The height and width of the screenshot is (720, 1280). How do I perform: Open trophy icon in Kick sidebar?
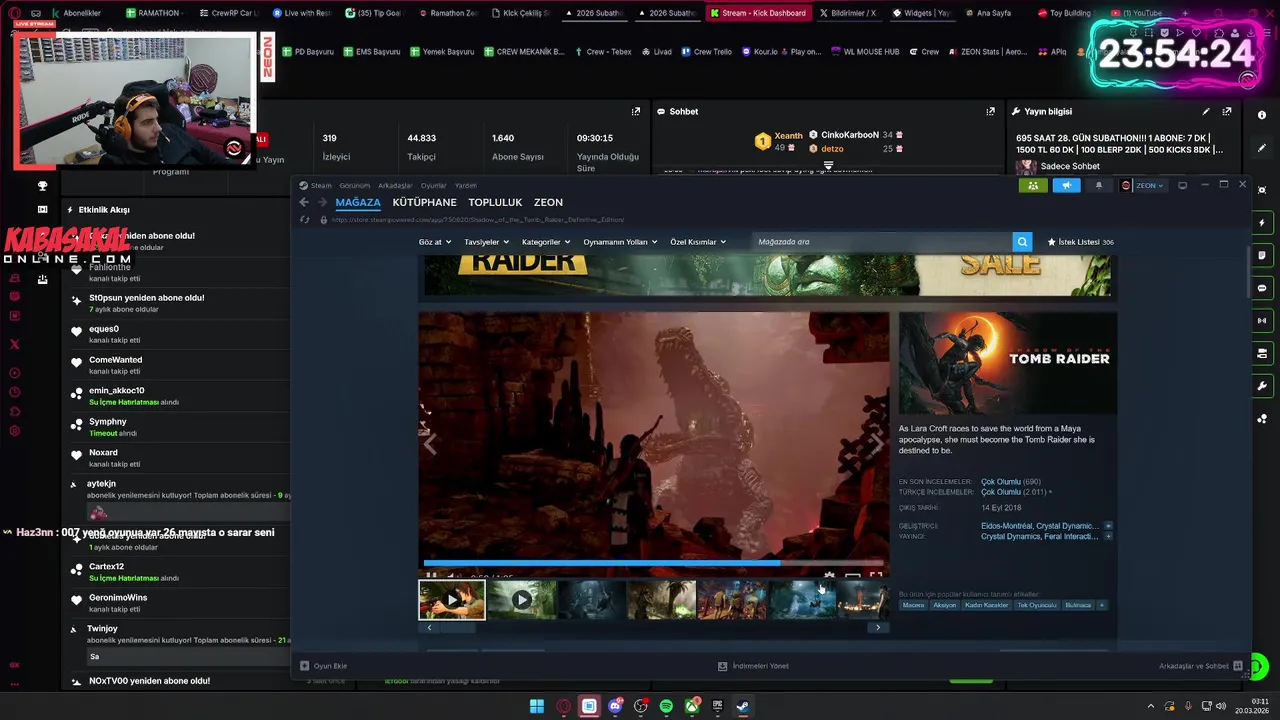coord(42,186)
